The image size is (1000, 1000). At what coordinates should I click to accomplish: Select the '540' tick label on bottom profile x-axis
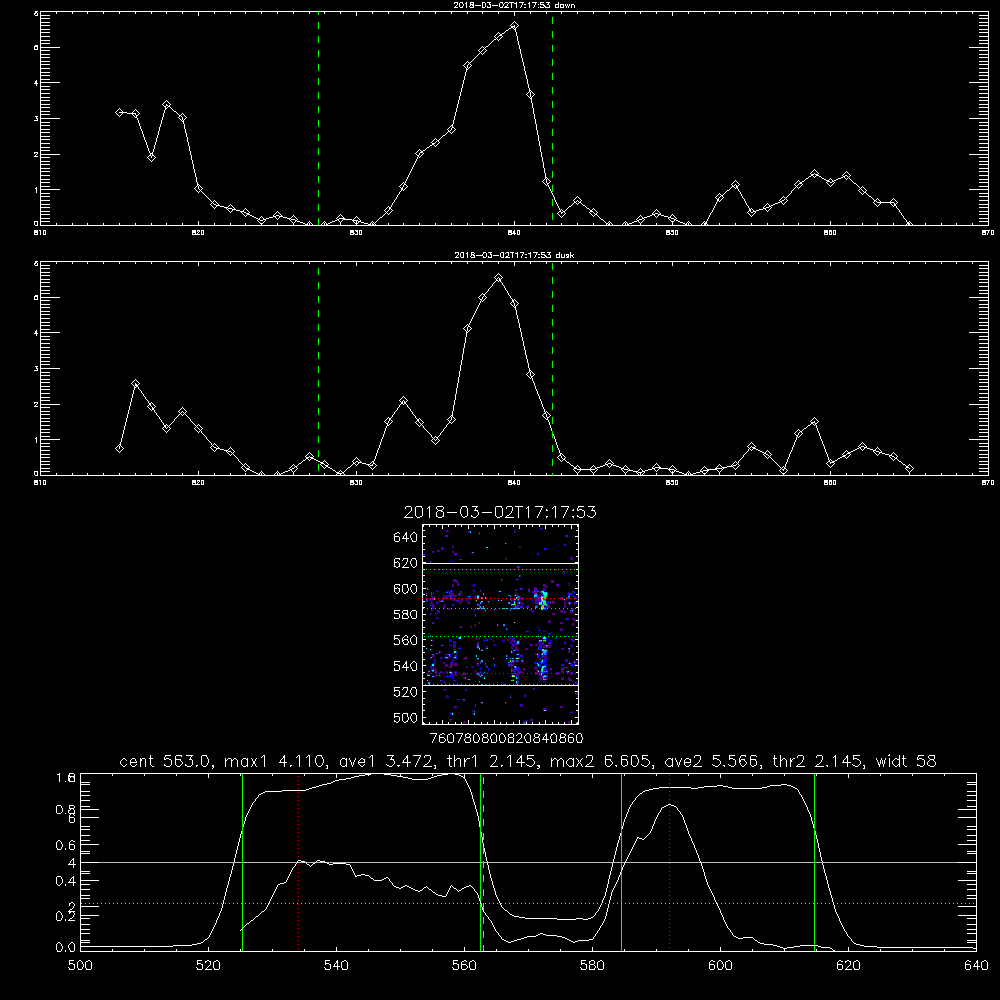tap(336, 966)
